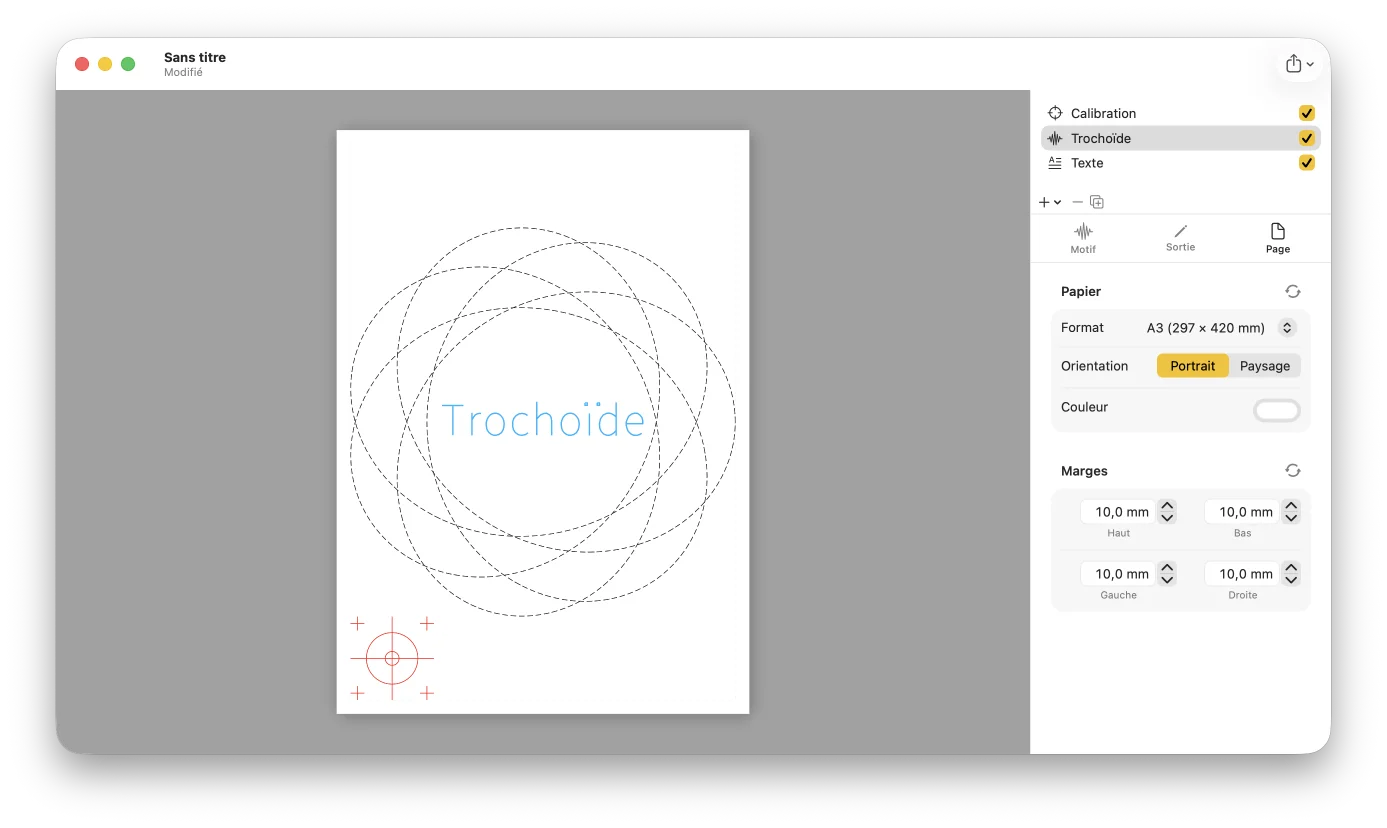
Task: Open the Format A3 dropdown
Action: click(x=1221, y=328)
